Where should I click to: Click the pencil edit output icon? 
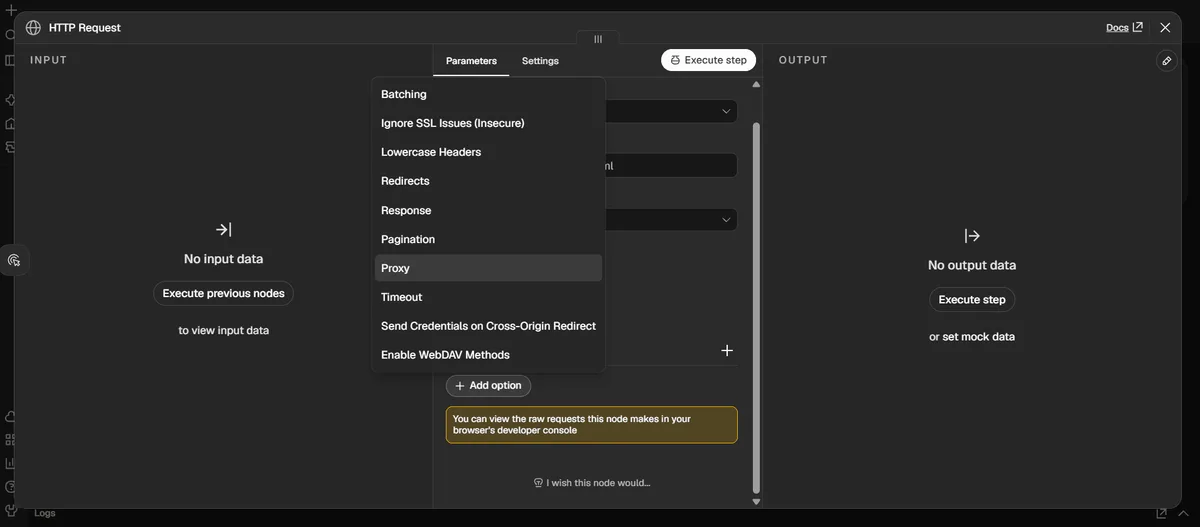point(1166,61)
